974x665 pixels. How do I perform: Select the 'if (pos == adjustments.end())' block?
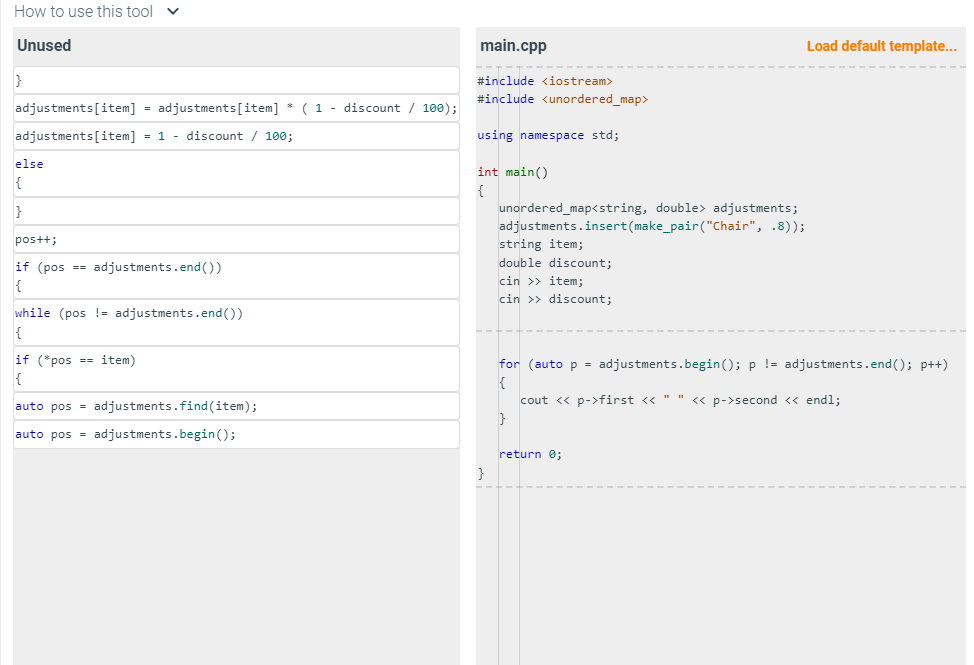coord(236,275)
